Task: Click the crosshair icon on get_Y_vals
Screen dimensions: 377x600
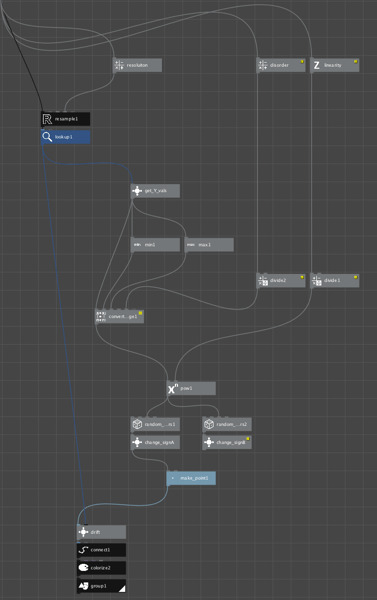Action: click(137, 191)
